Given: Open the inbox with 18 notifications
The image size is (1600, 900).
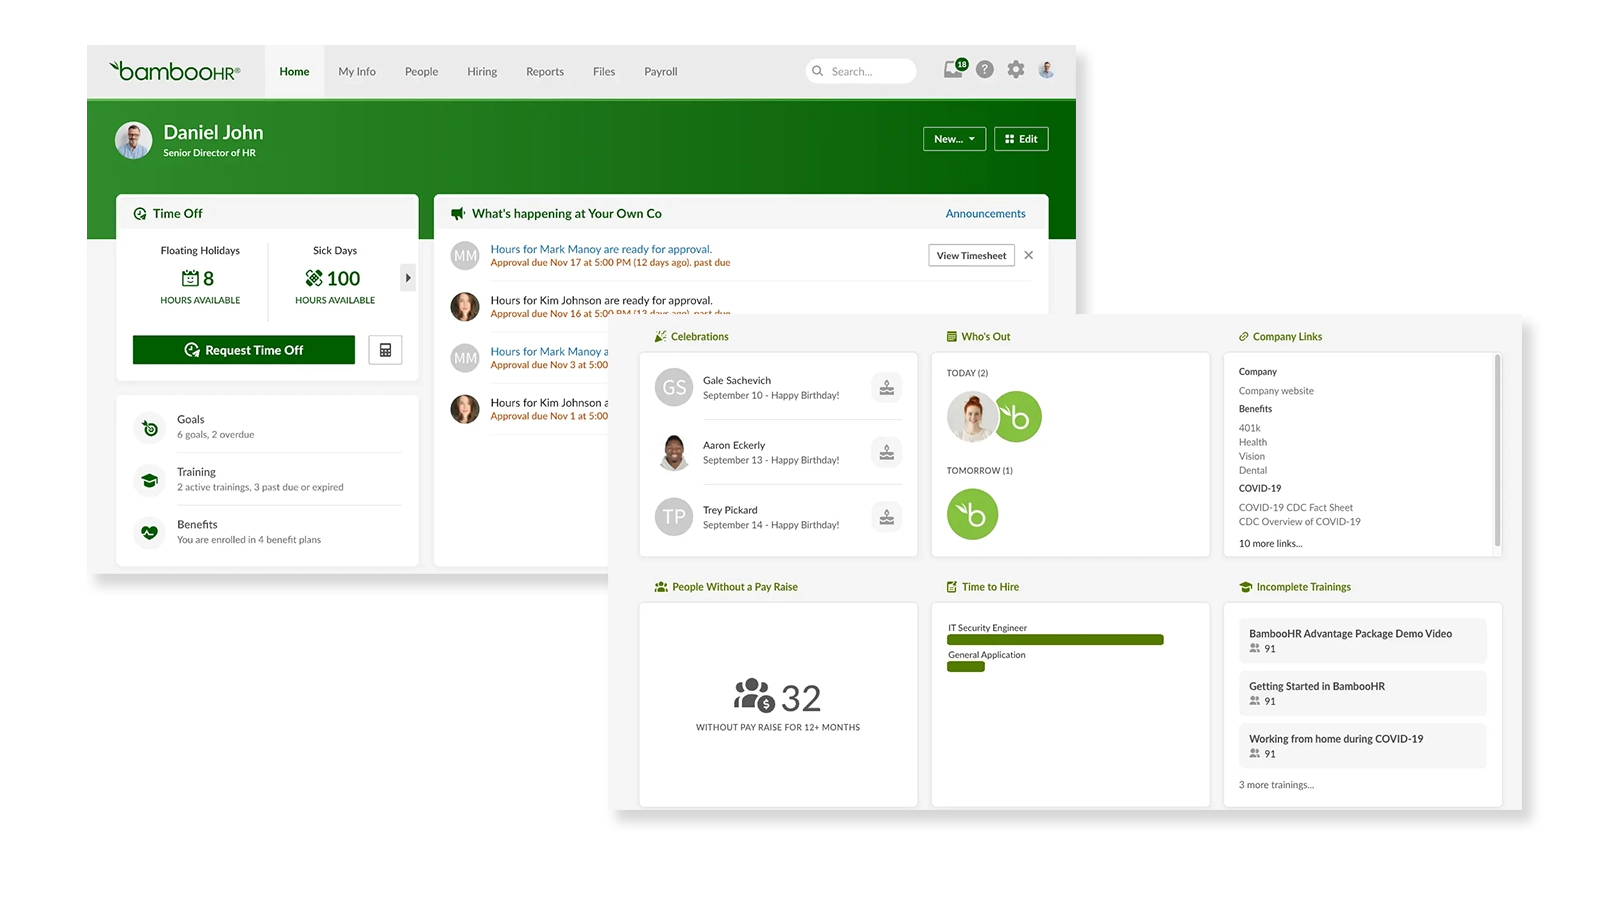Looking at the screenshot, I should (953, 70).
